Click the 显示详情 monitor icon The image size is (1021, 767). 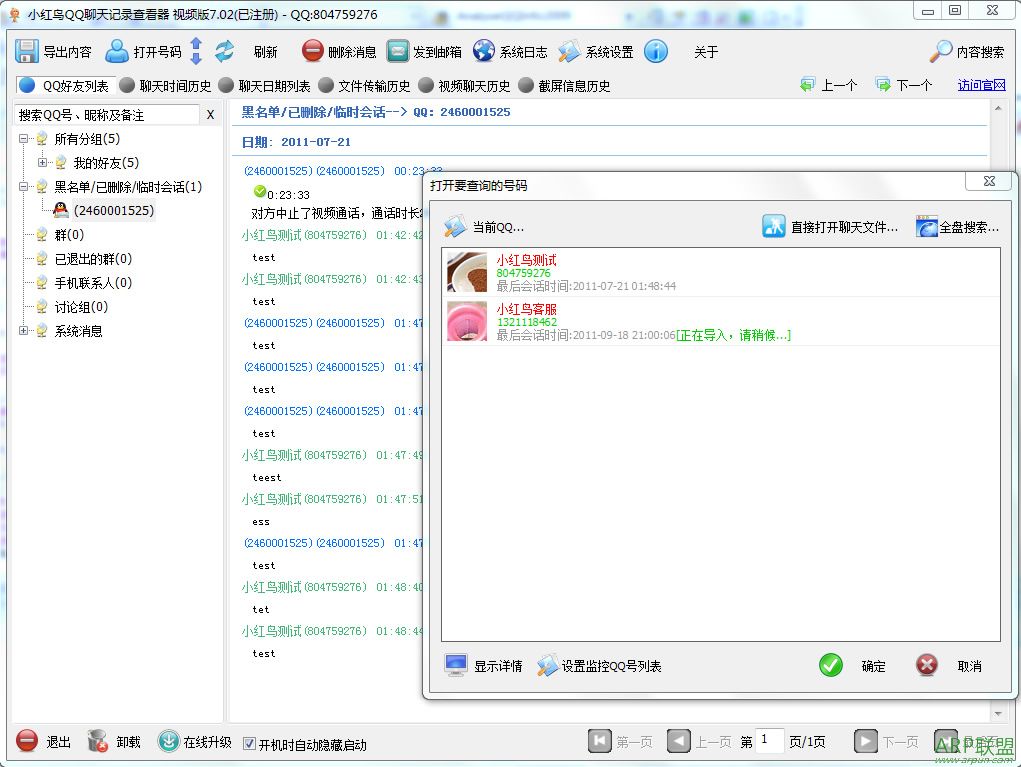[455, 665]
